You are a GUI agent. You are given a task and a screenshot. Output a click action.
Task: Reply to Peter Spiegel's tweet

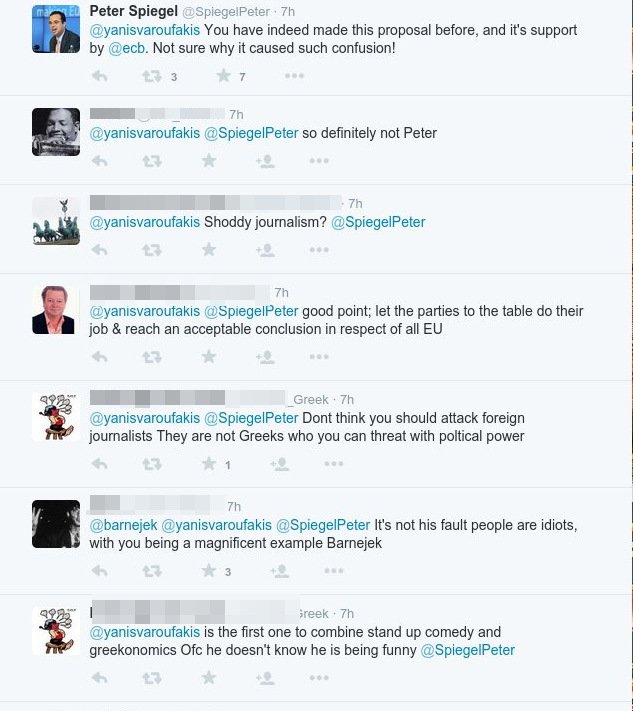pos(99,76)
